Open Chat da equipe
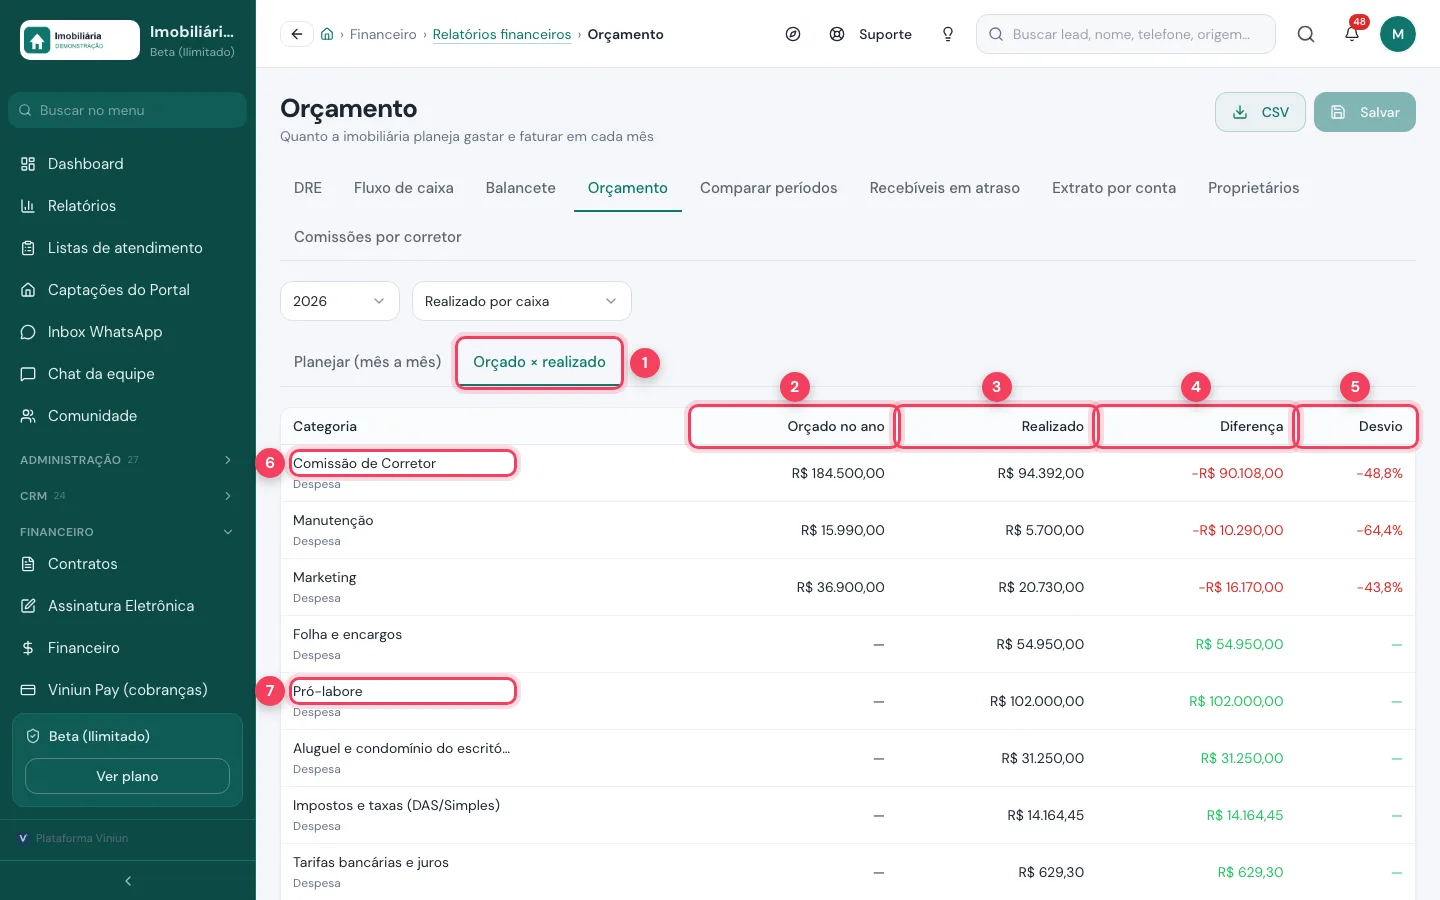Screen dimensions: 1440x900 (128, 374)
